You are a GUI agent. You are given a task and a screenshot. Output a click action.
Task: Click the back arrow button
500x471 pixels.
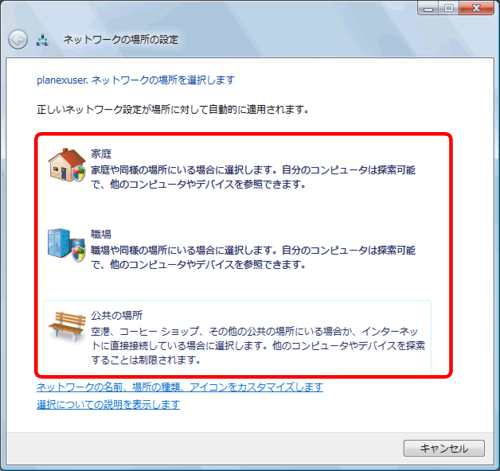click(18, 40)
